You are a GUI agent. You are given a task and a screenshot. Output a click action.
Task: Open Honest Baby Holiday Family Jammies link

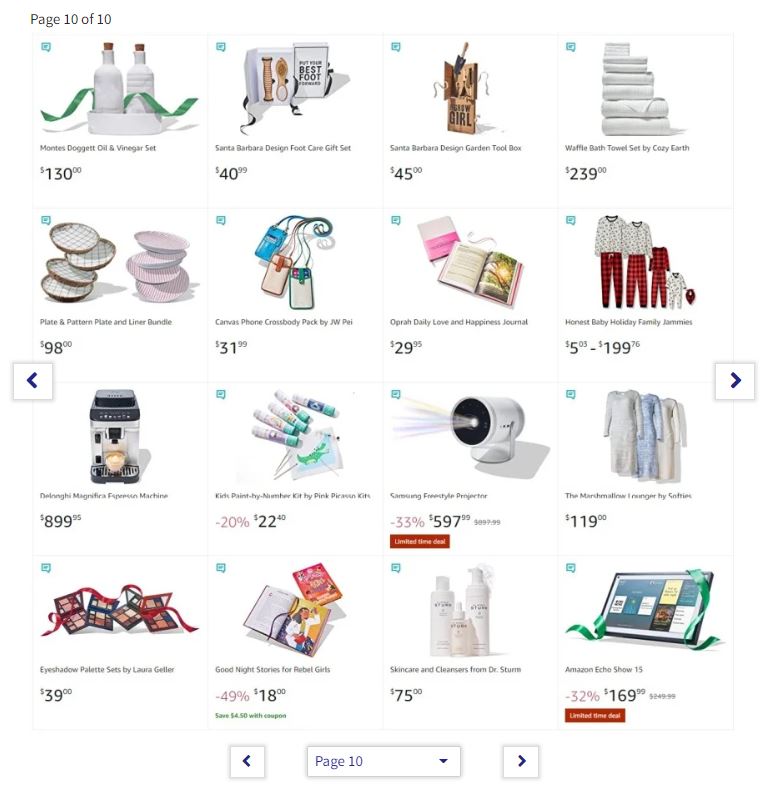tap(628, 322)
